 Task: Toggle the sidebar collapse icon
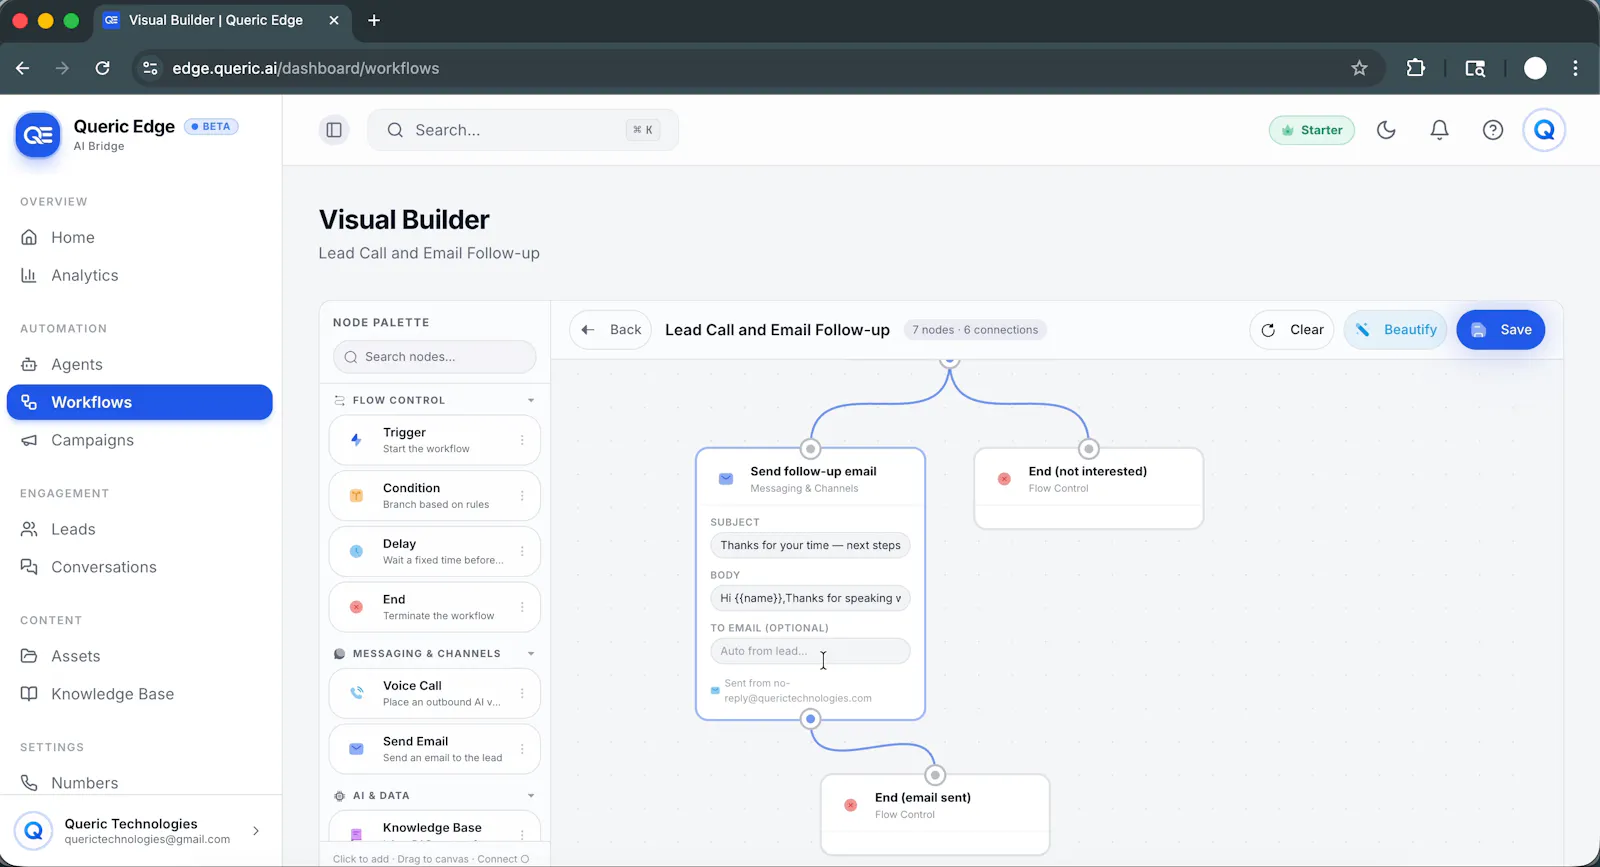(x=334, y=130)
